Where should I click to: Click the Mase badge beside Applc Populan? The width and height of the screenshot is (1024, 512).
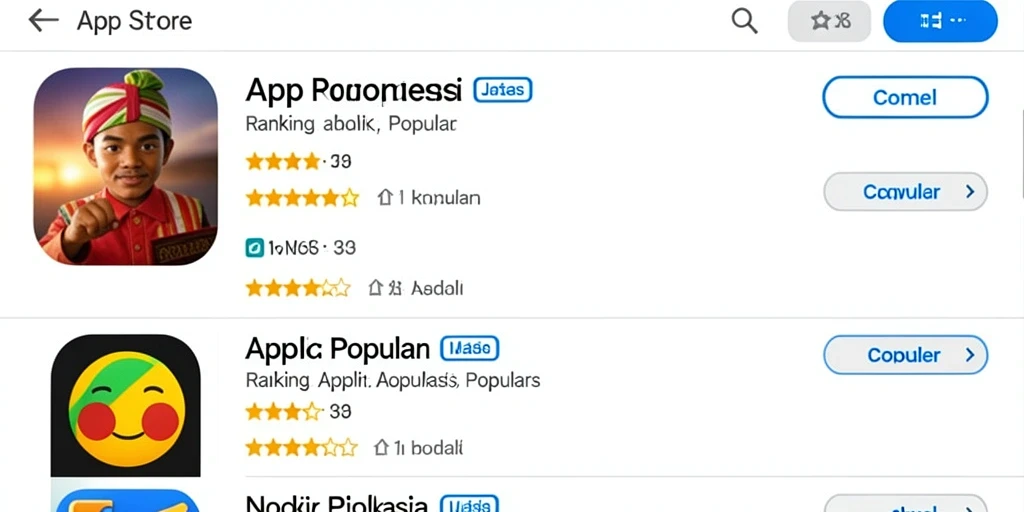coord(470,349)
